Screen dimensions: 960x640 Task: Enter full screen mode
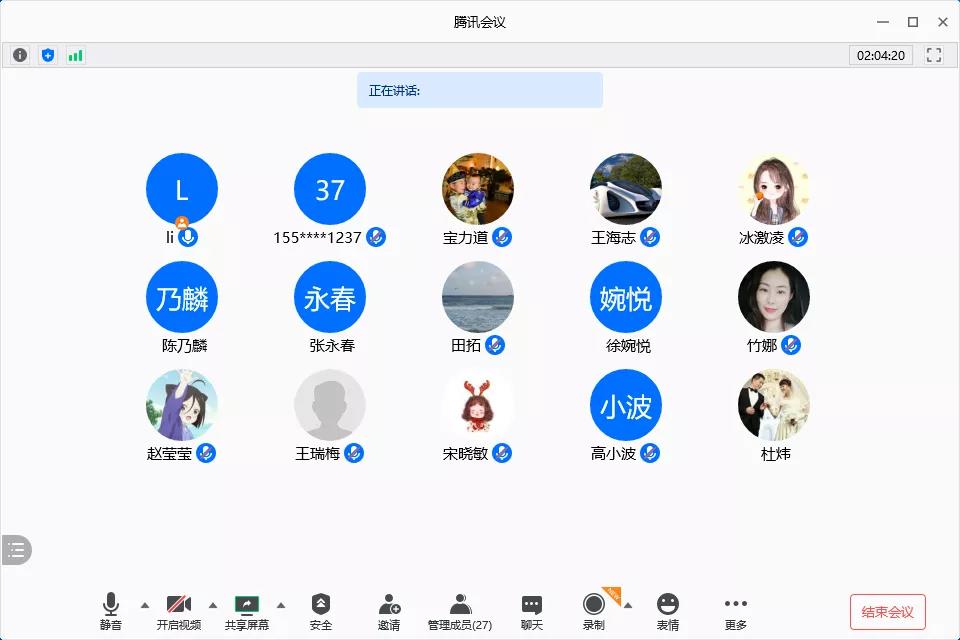tap(934, 55)
